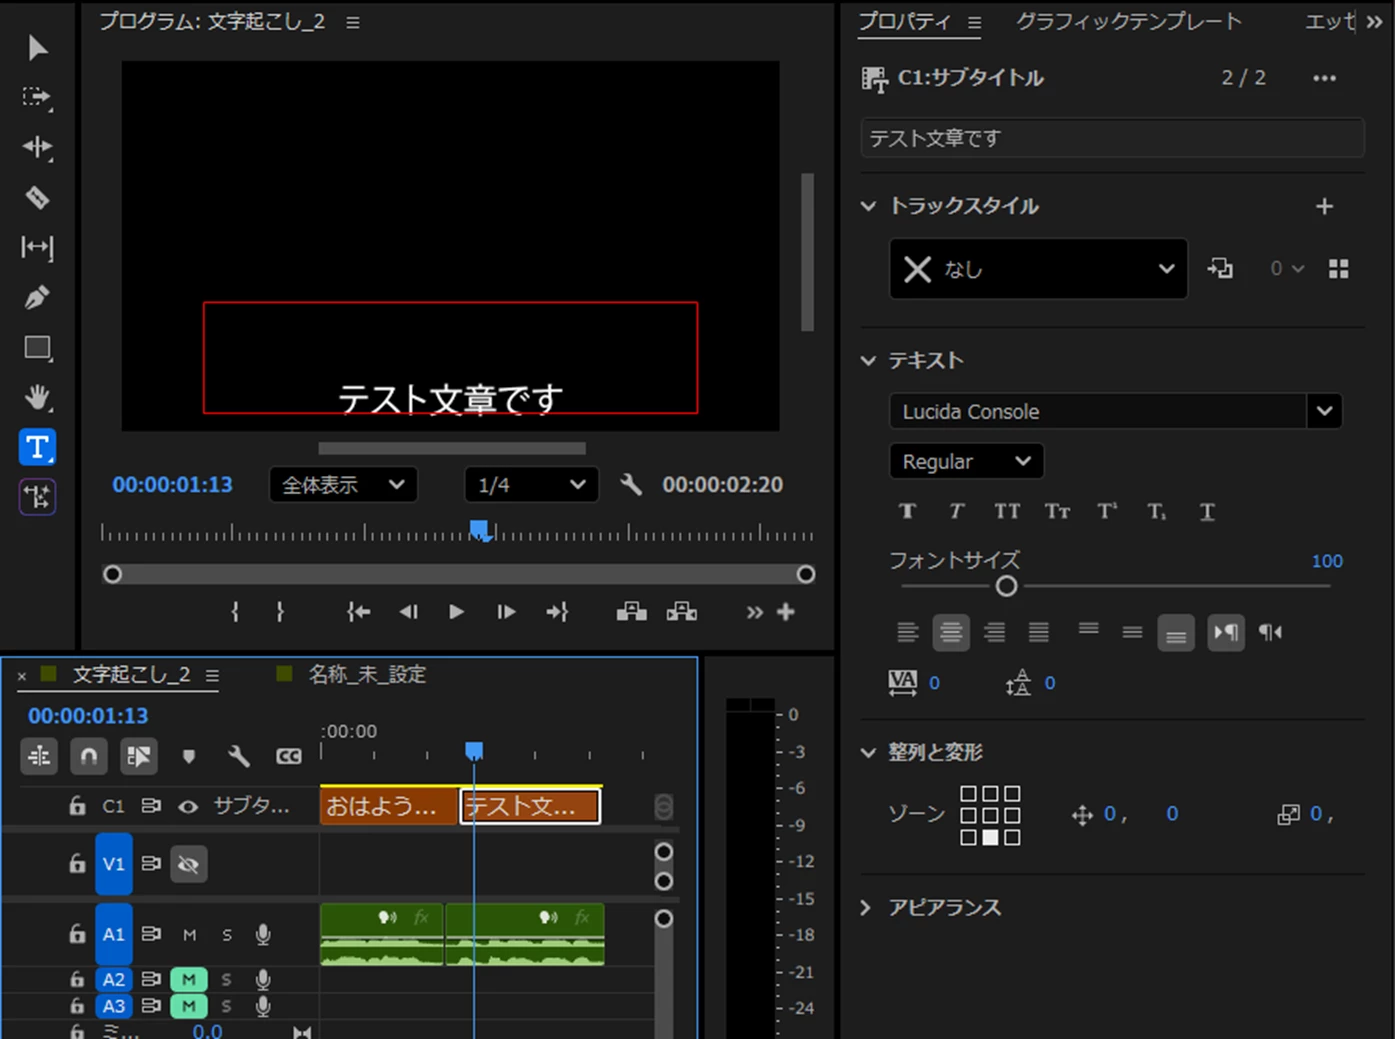Select the Hand tool
Viewport: 1395px width, 1039px height.
click(38, 397)
